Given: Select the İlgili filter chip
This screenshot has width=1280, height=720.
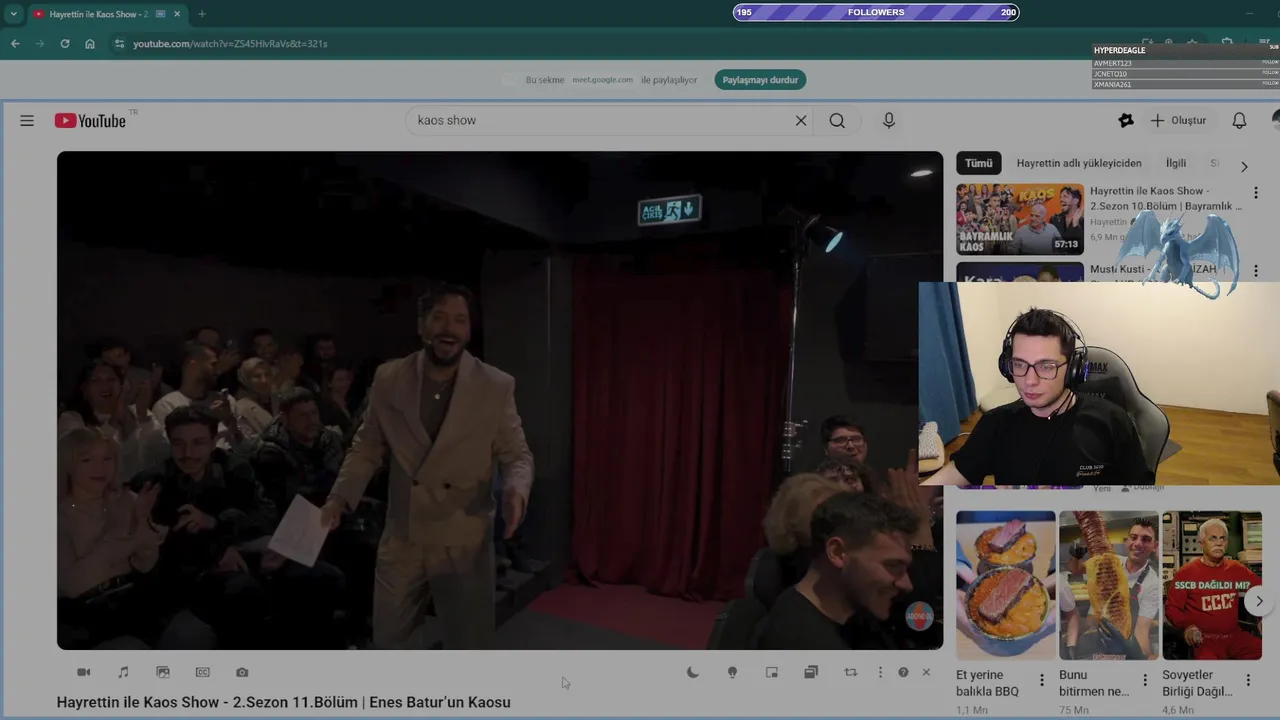Looking at the screenshot, I should [x=1176, y=163].
